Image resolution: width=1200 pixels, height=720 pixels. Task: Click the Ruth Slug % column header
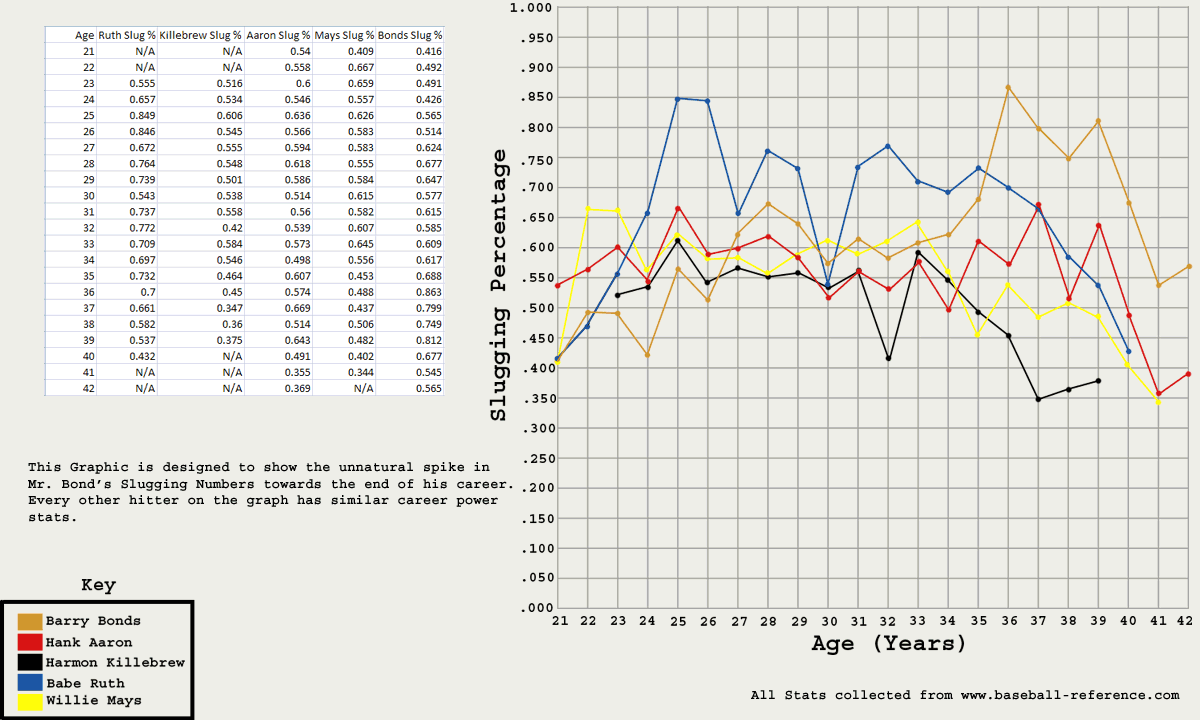coord(126,35)
